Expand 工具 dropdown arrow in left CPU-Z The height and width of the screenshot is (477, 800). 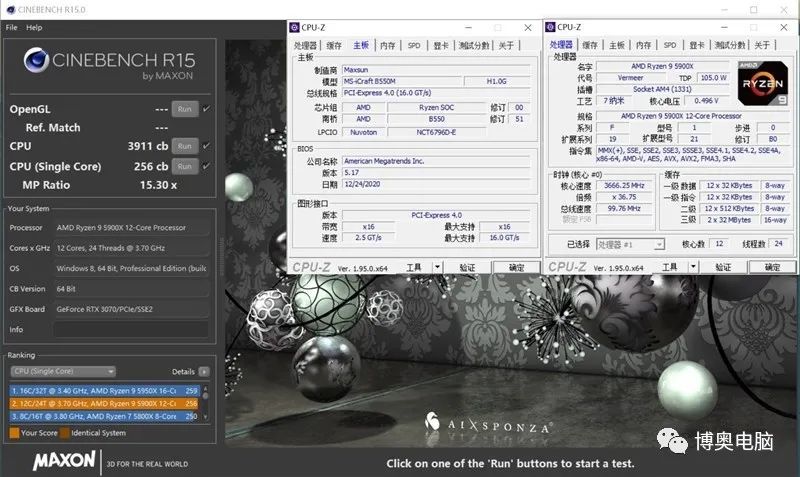[437, 267]
